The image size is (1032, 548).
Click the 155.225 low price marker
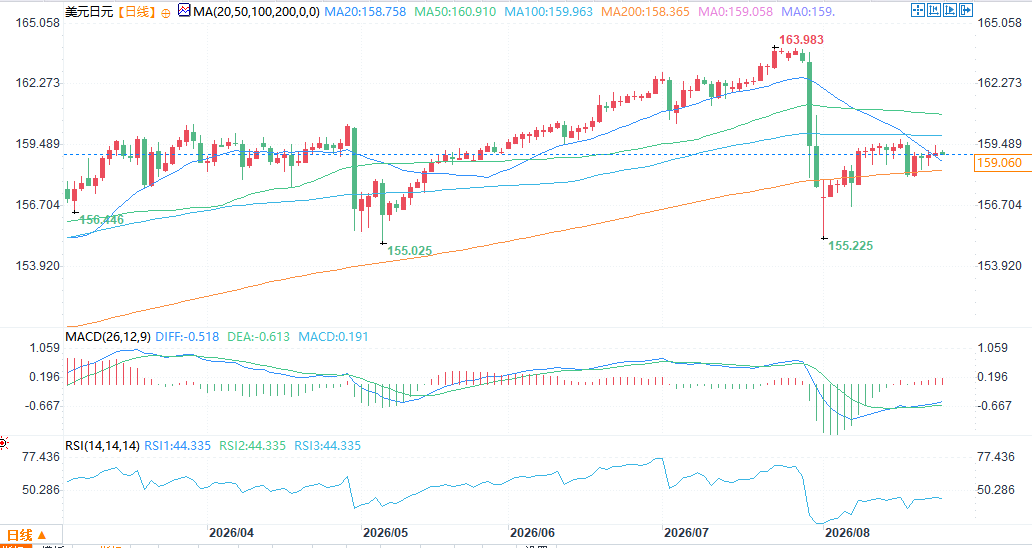coord(850,246)
